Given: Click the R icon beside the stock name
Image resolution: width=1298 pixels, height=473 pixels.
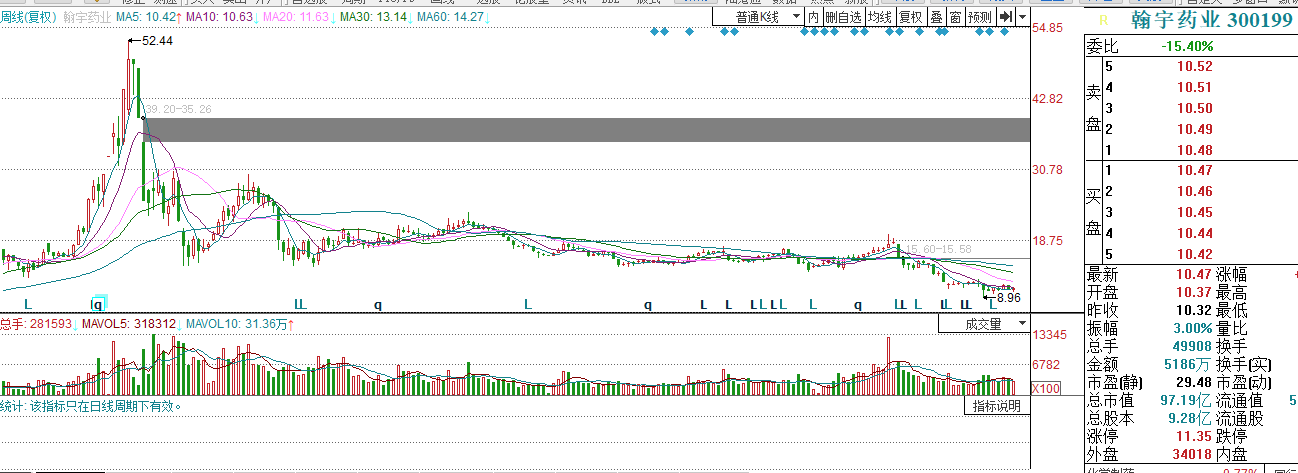Looking at the screenshot, I should (x=1102, y=21).
